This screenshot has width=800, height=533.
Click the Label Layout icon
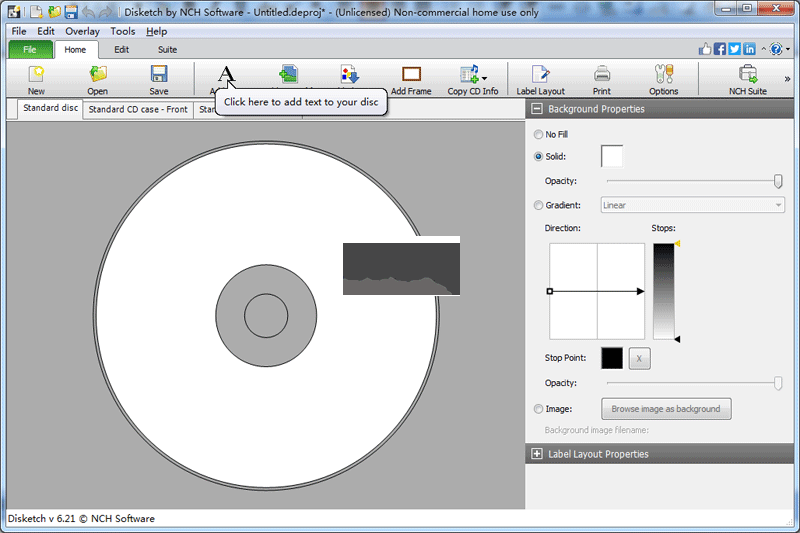[x=540, y=78]
